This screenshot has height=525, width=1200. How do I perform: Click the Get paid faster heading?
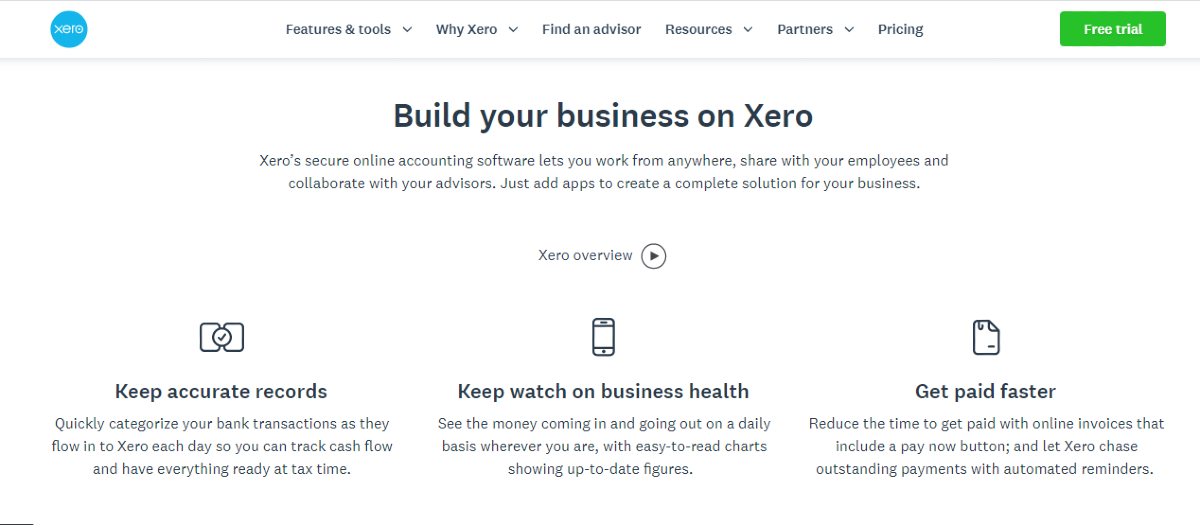tap(985, 391)
